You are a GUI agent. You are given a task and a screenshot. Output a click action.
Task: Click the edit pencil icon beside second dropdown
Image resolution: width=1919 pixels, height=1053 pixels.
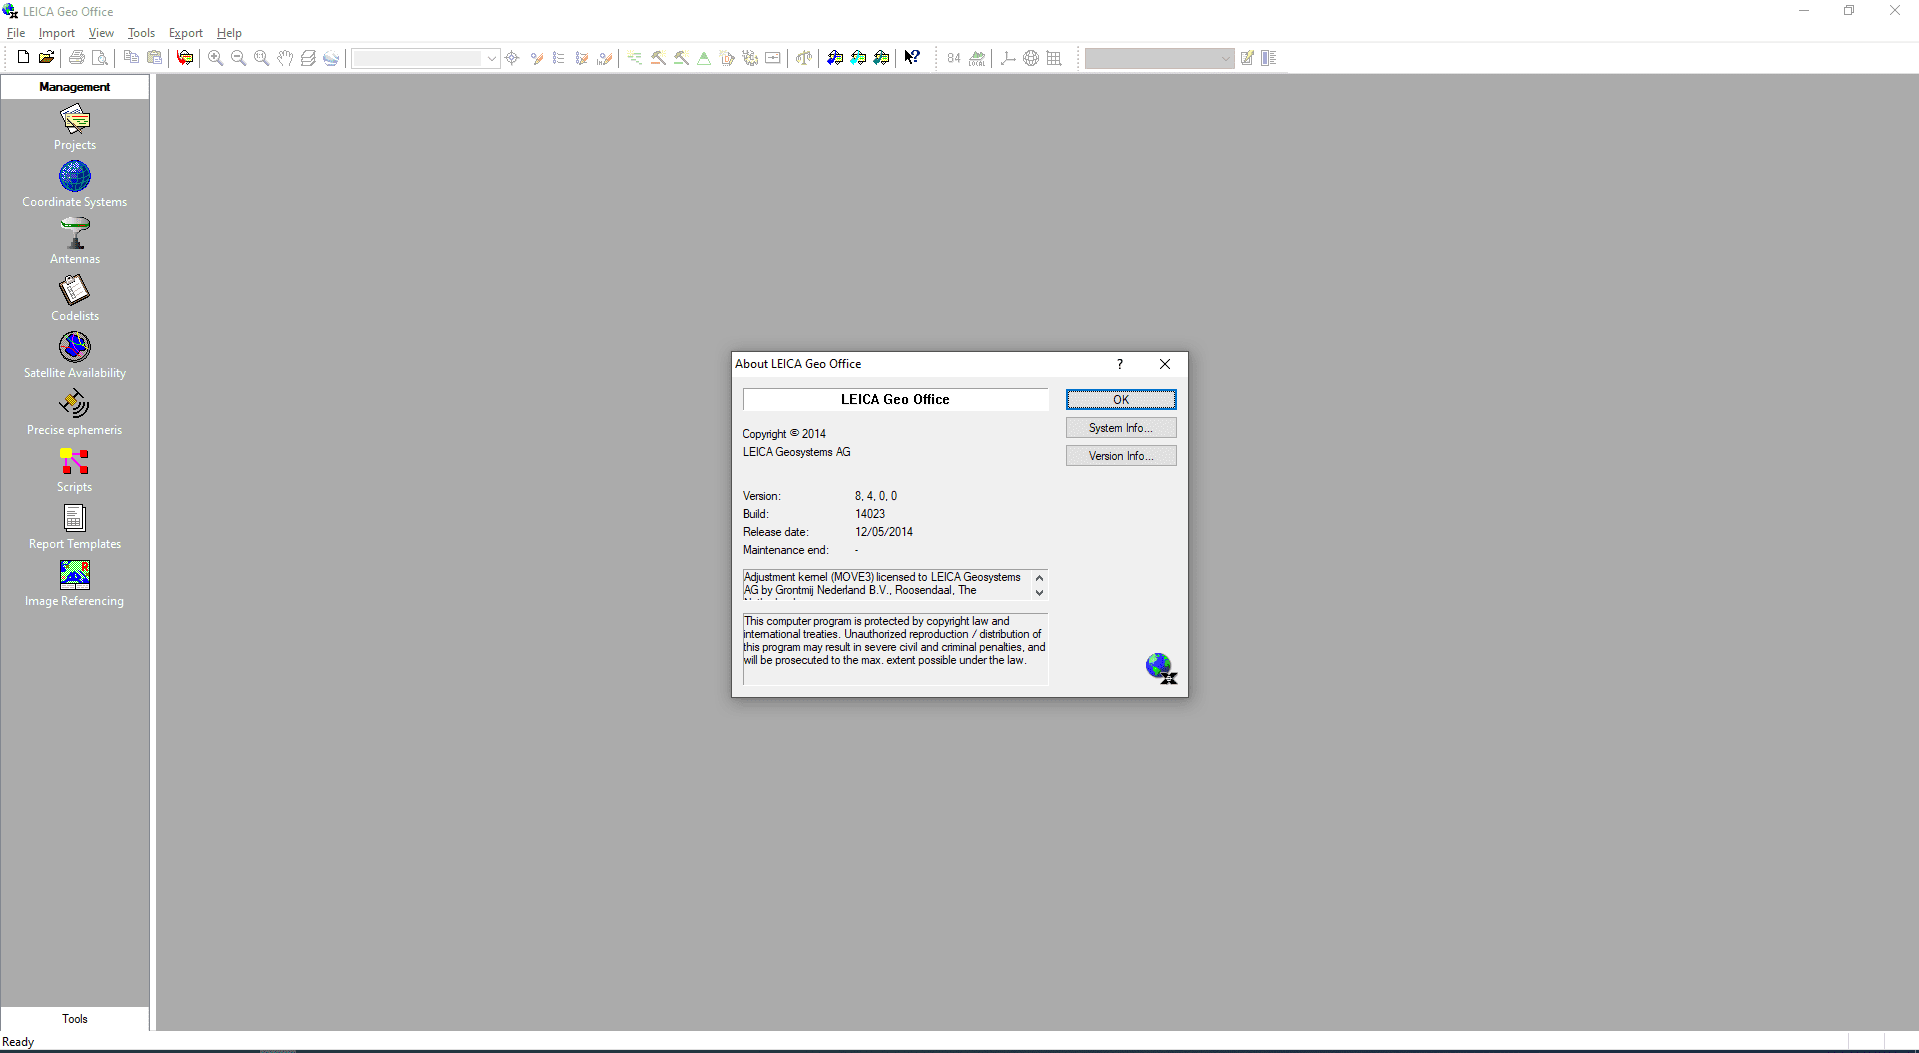[x=1247, y=58]
